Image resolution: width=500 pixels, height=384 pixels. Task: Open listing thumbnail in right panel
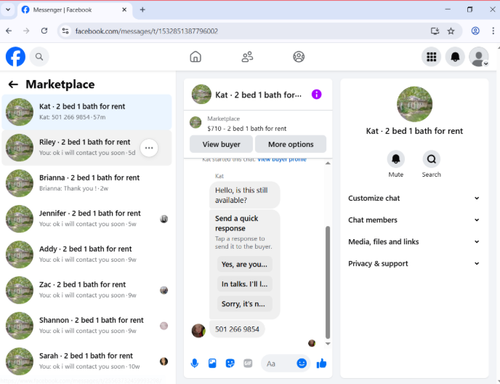point(414,104)
